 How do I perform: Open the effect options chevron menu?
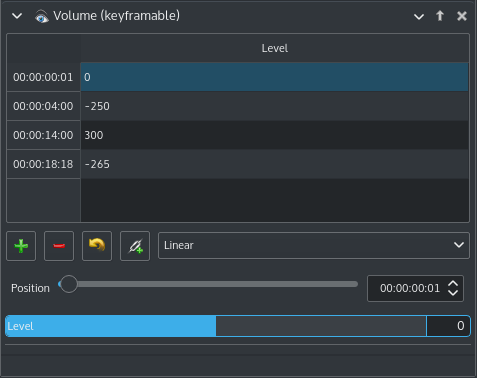(419, 16)
